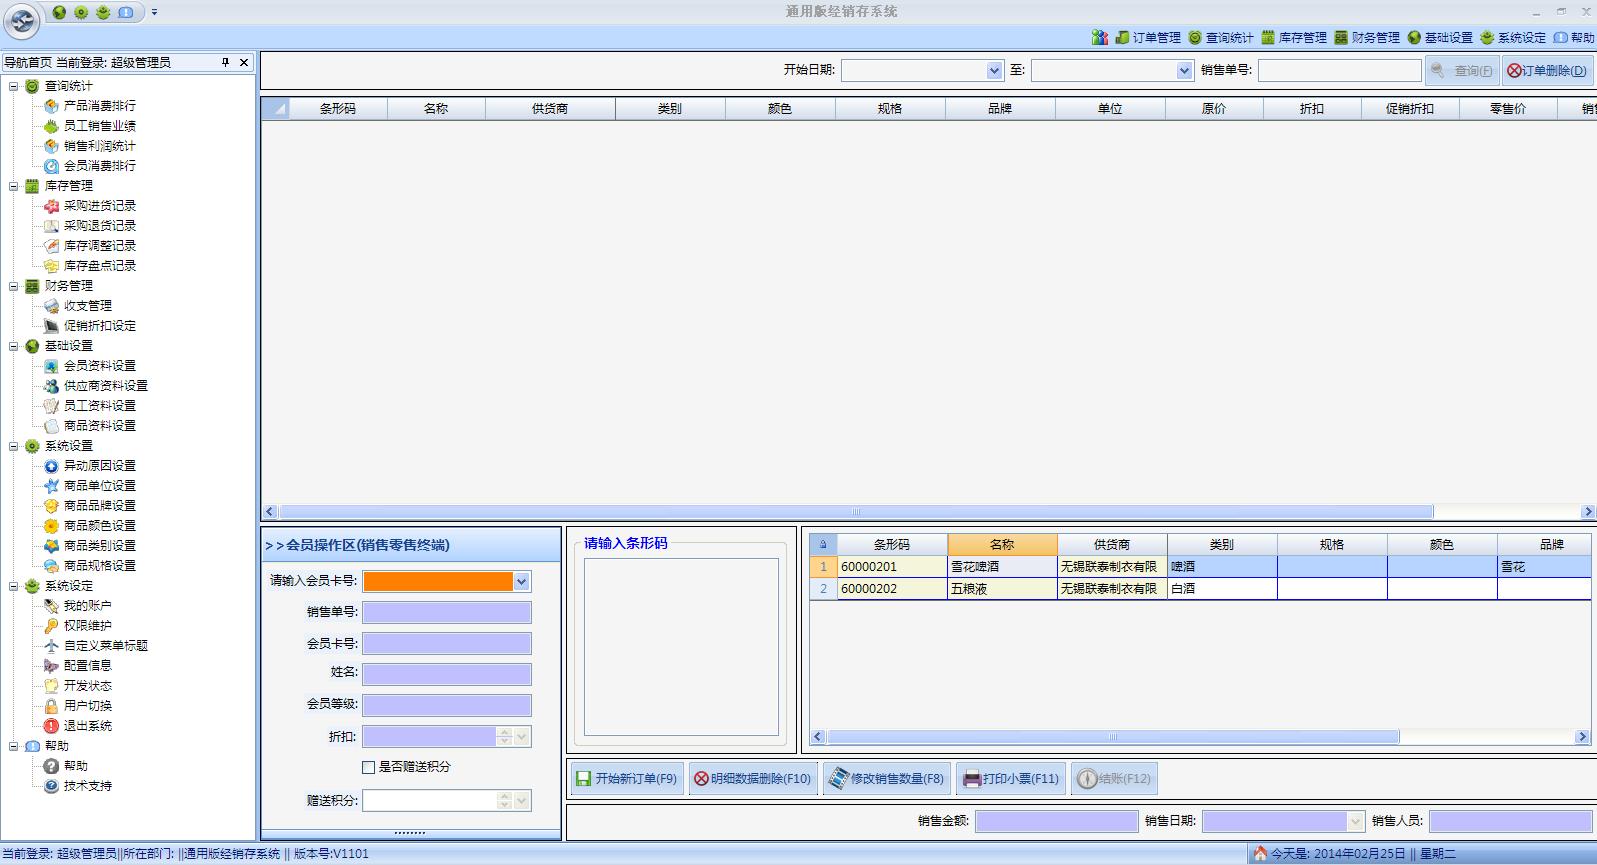Open 员工资料设置 icon

(x=51, y=406)
